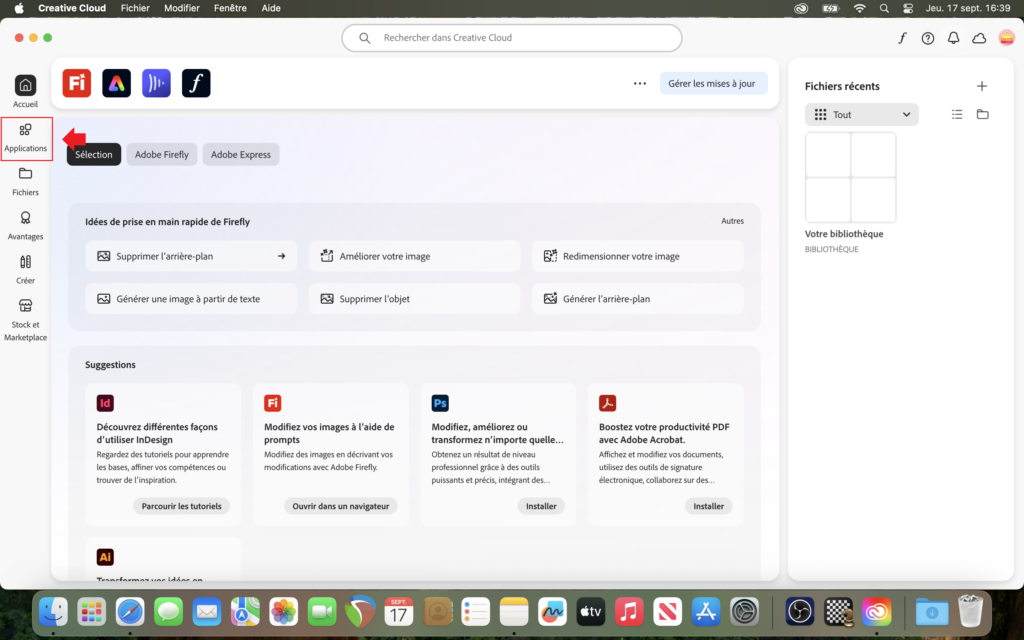This screenshot has width=1024, height=640.
Task: Open the three-dots more options menu
Action: click(640, 84)
